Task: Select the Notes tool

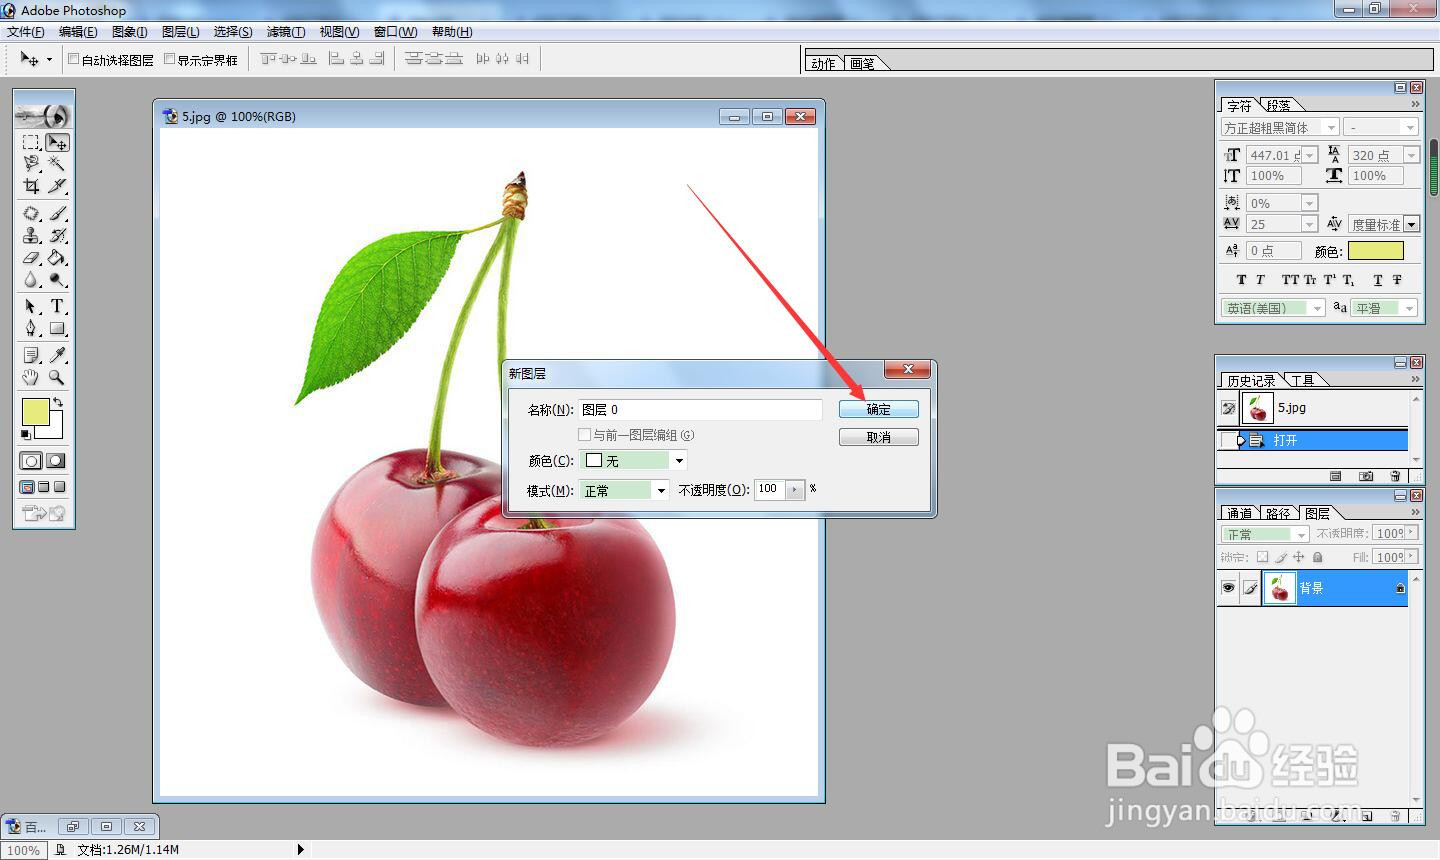Action: click(31, 355)
